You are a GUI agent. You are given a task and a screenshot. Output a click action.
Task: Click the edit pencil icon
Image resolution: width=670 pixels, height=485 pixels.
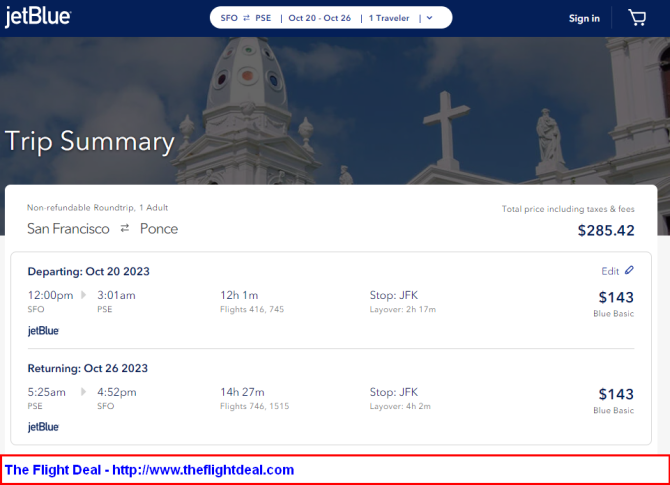(629, 270)
